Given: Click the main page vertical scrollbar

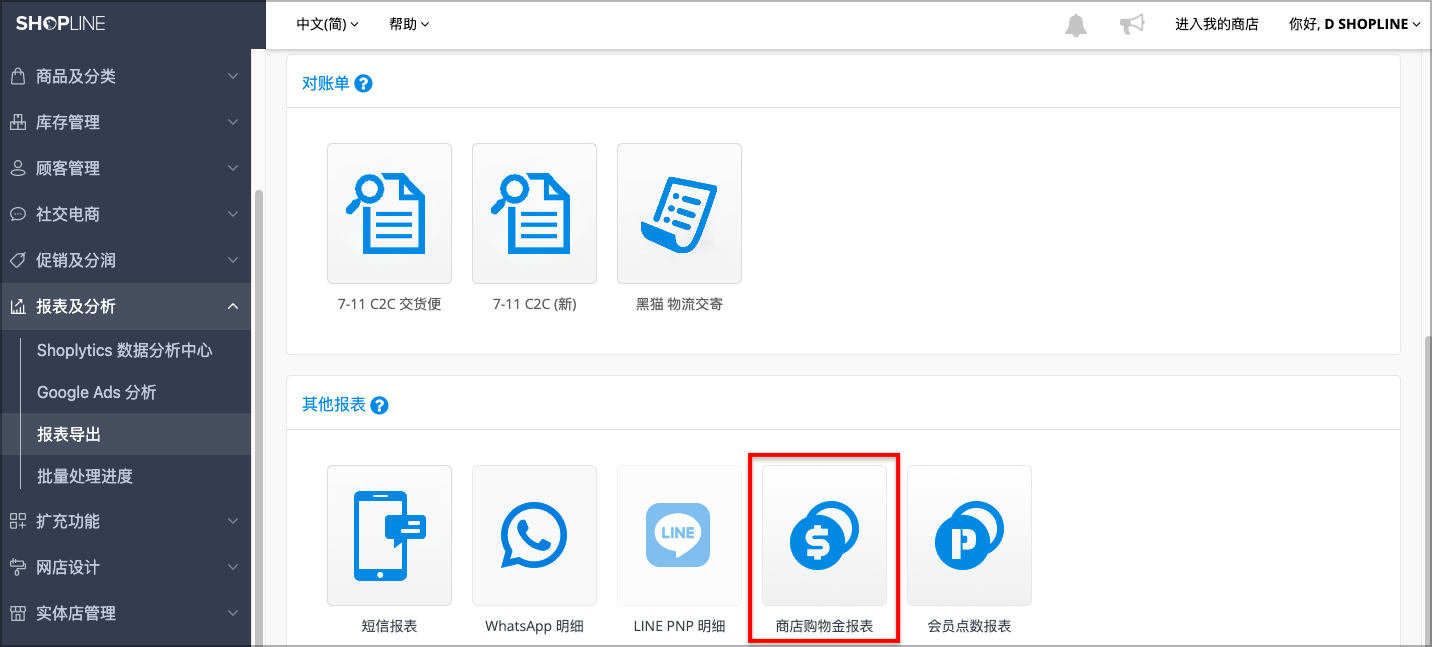Looking at the screenshot, I should (1427, 490).
